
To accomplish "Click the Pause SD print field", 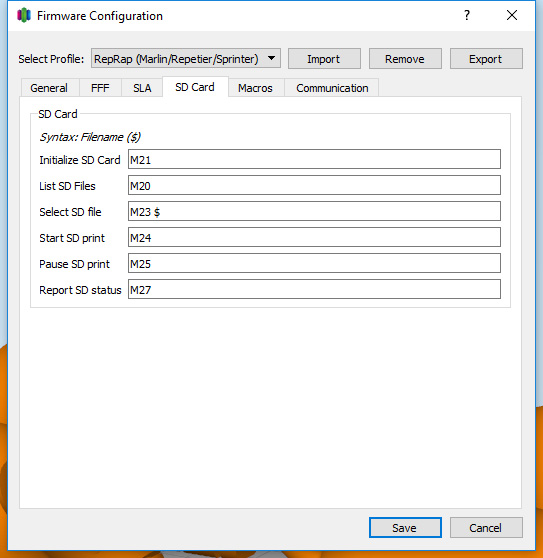I will pos(314,263).
